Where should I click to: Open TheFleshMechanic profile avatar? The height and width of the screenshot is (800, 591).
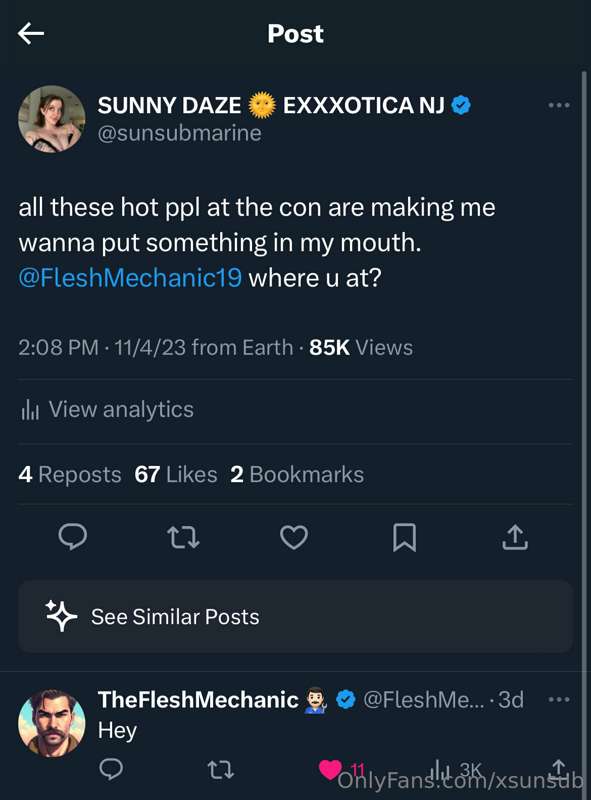[52, 723]
